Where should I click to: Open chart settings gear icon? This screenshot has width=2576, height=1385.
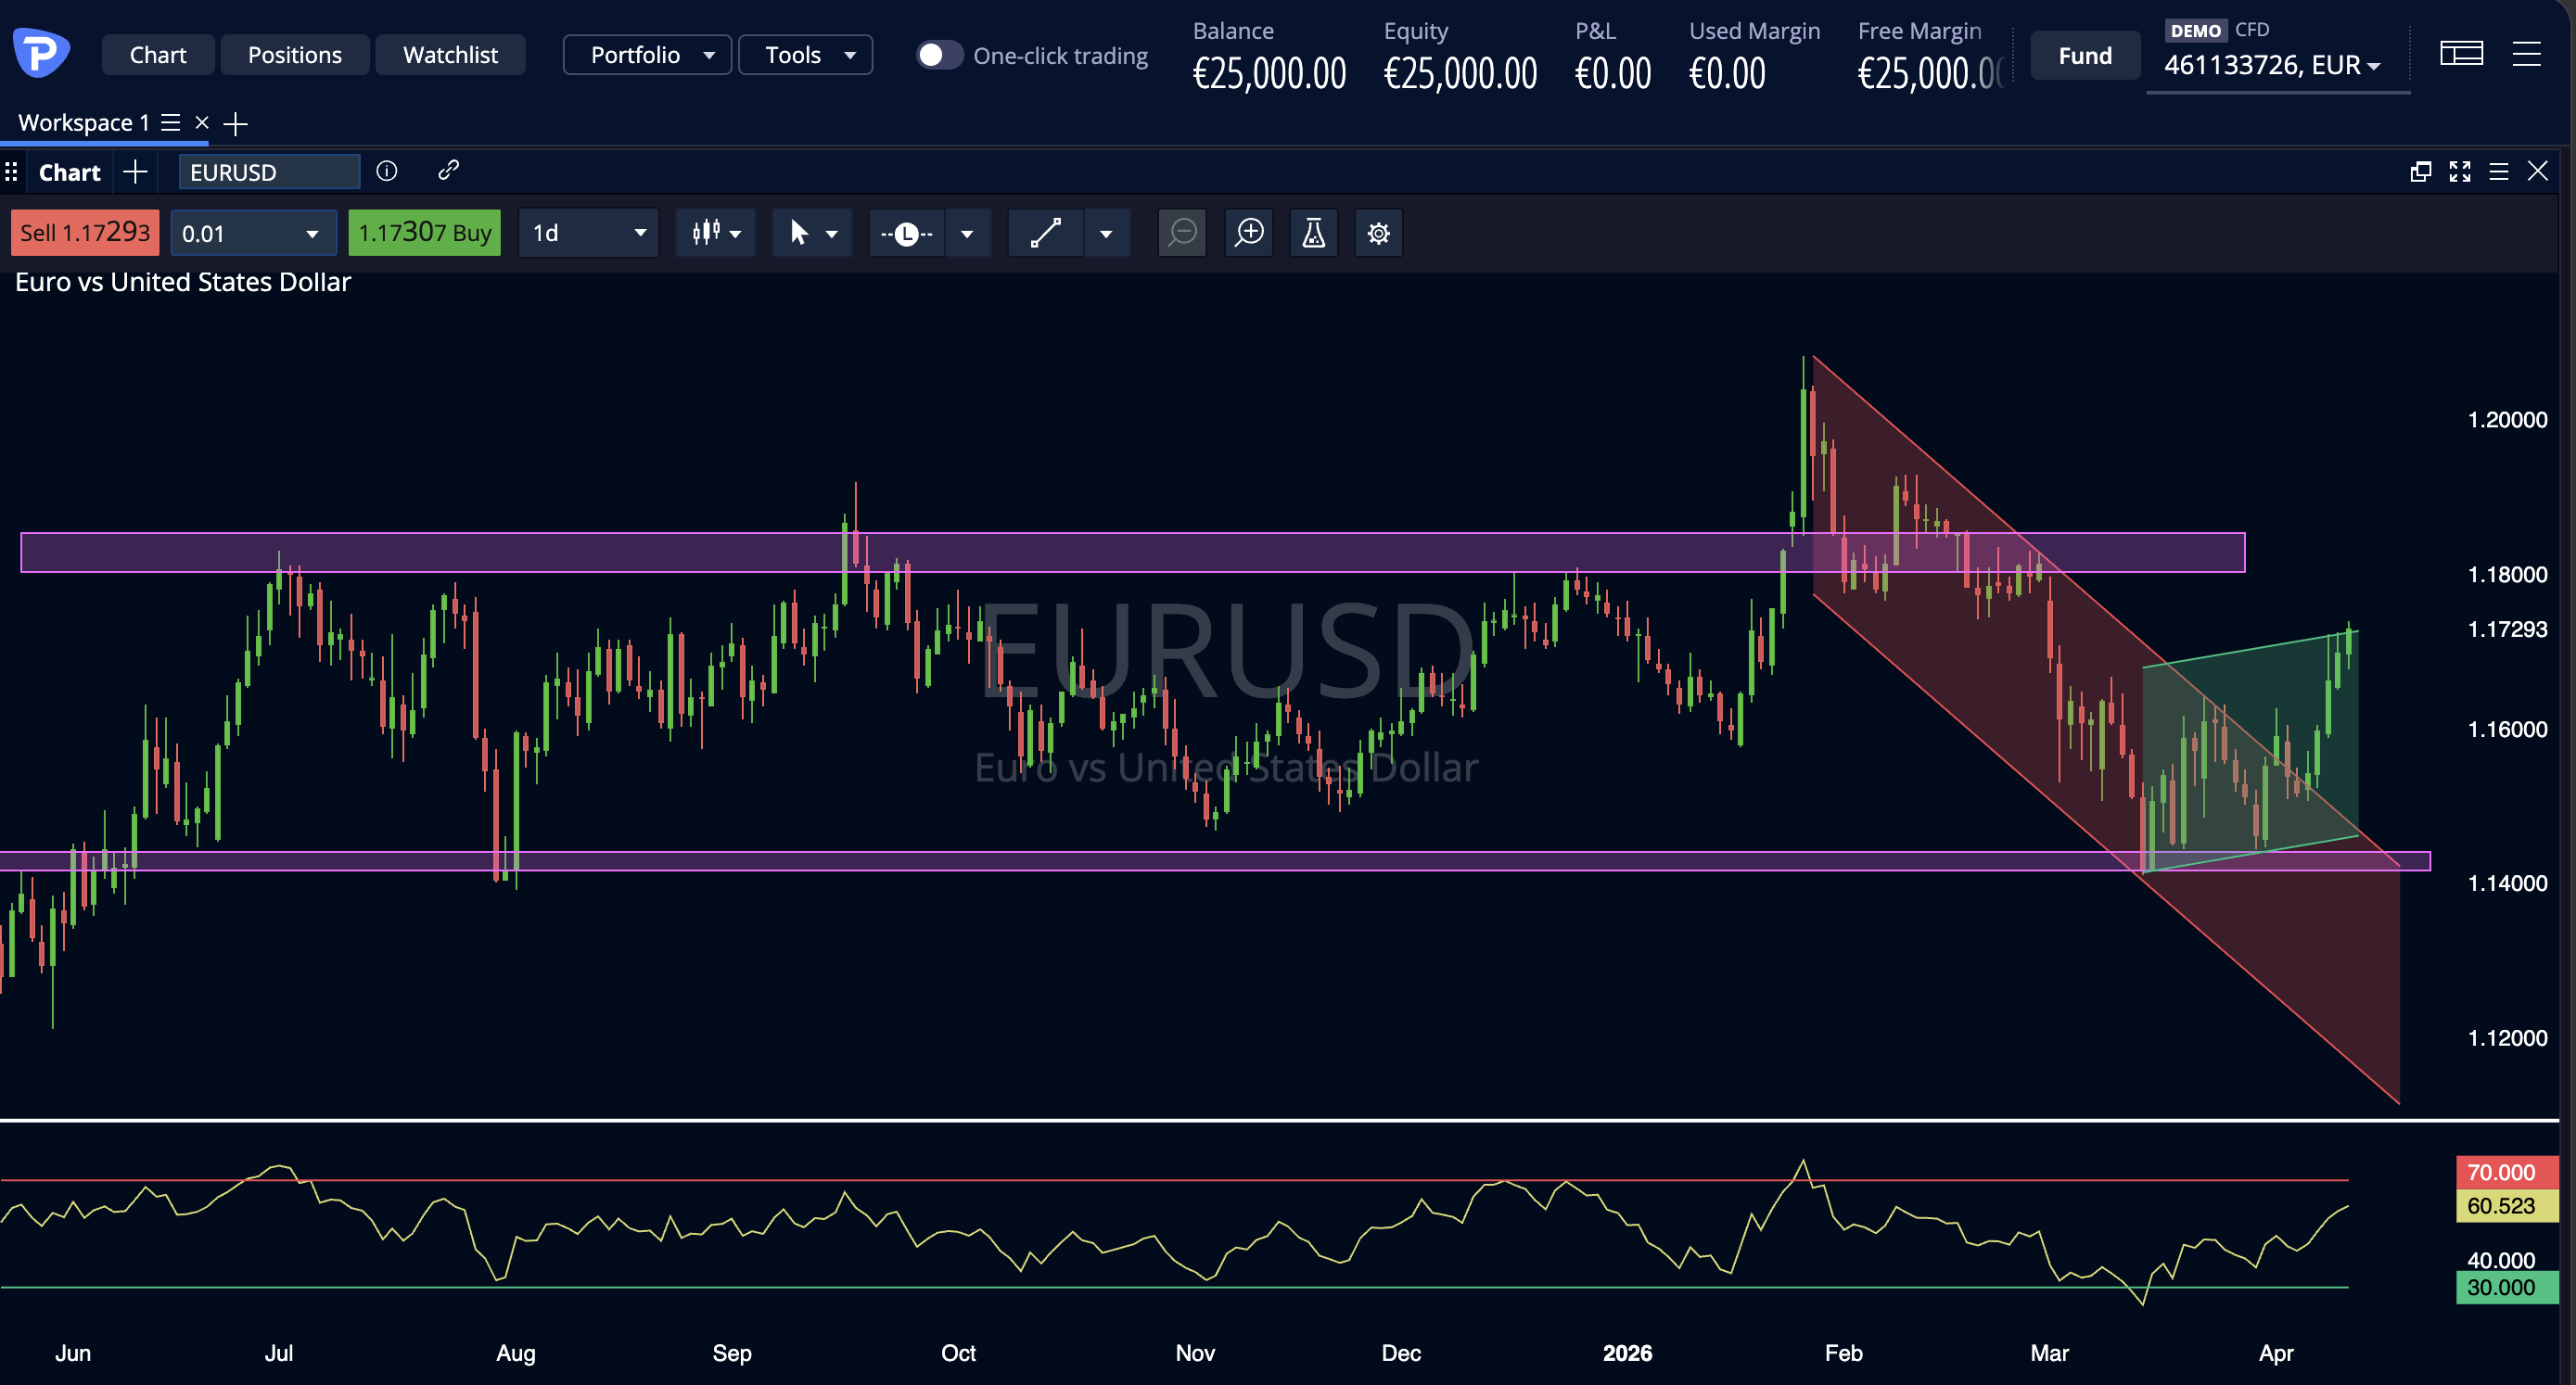tap(1378, 233)
